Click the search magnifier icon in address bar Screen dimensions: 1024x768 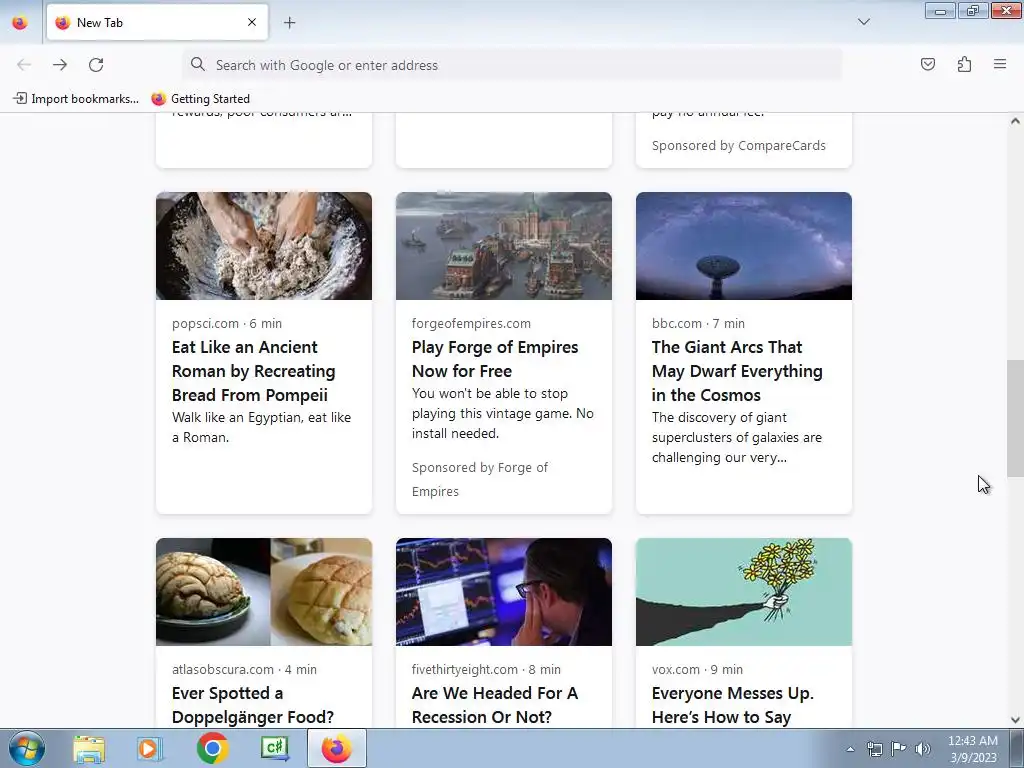[197, 64]
